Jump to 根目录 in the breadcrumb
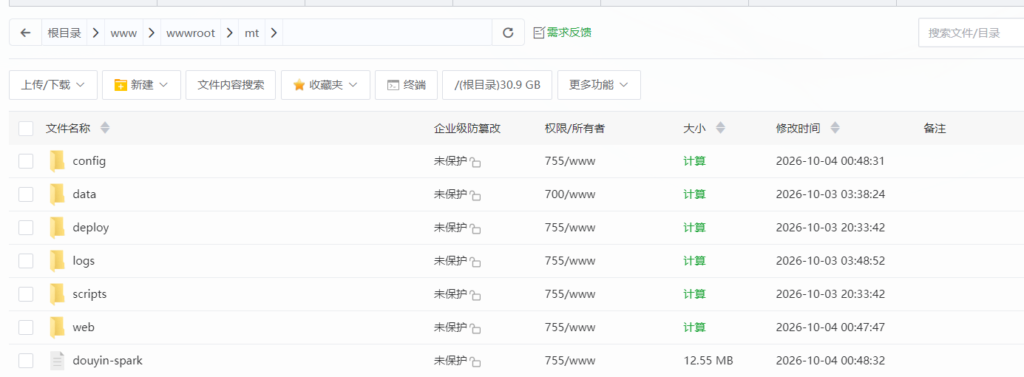 click(64, 33)
